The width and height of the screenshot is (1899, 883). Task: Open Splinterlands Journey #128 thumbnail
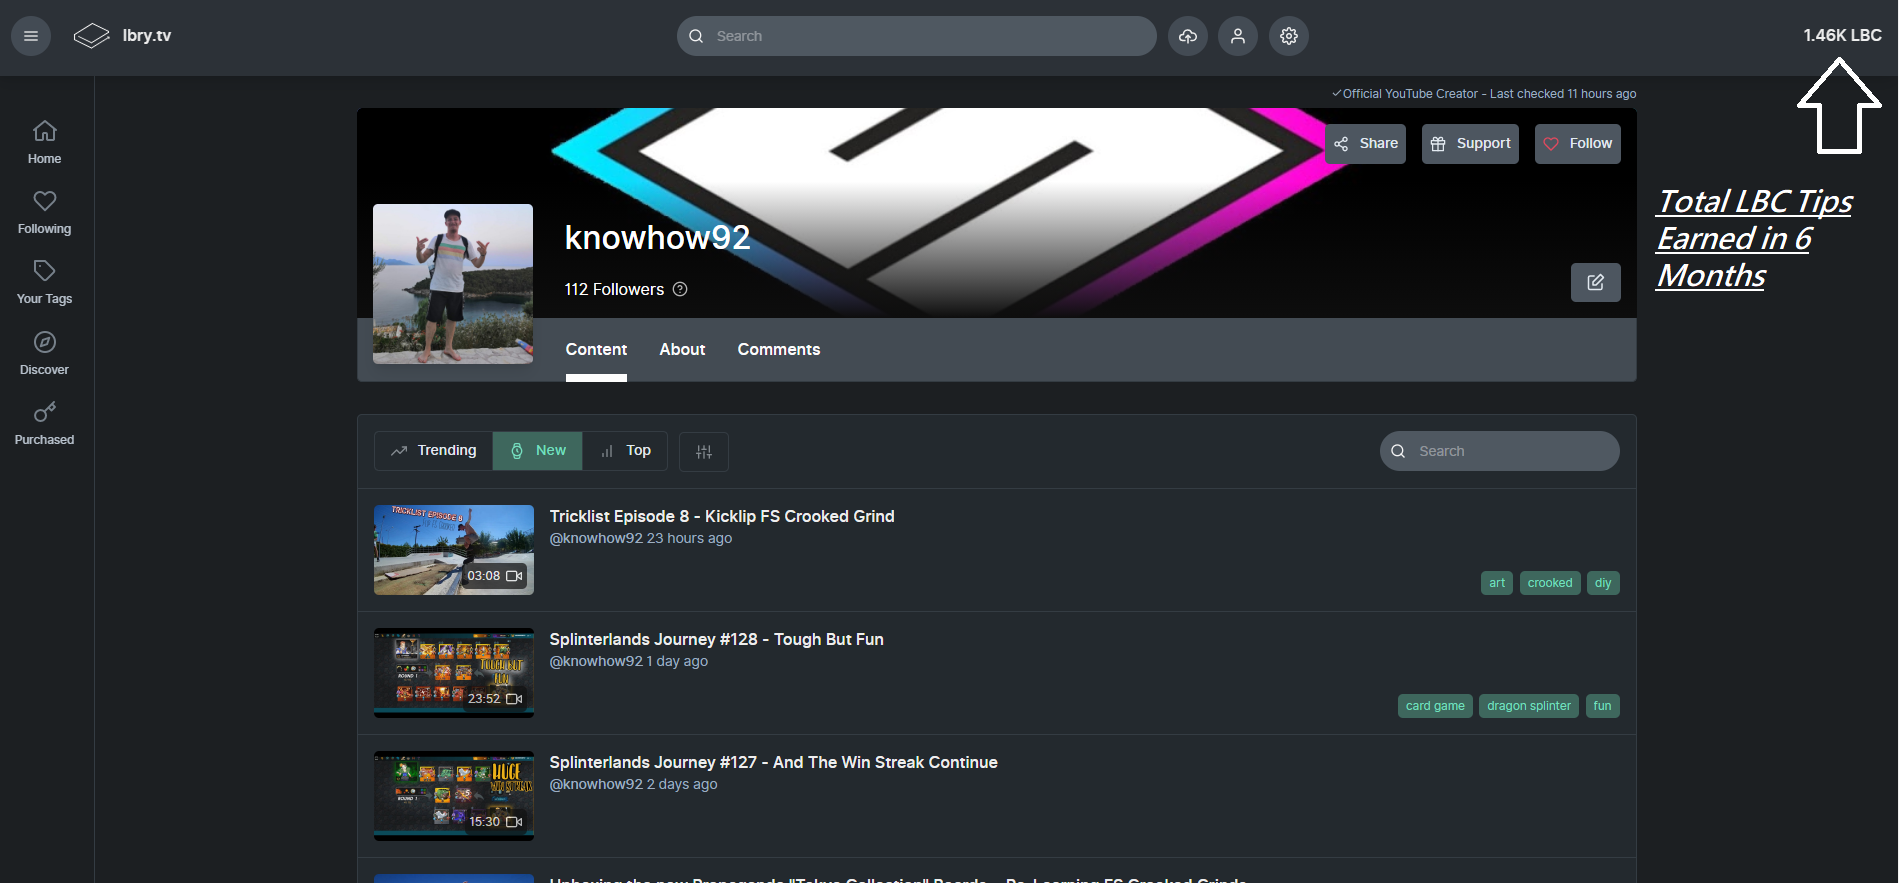point(454,673)
